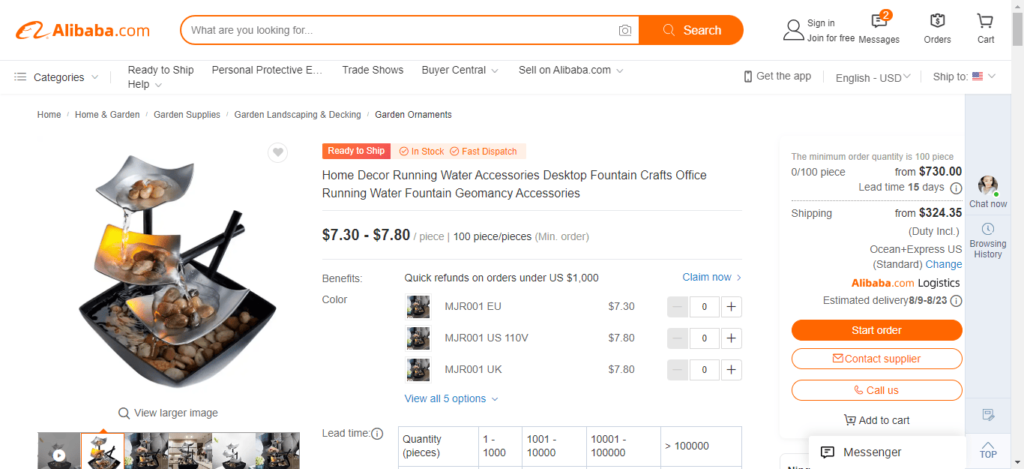Viewport: 1024px width, 469px height.
Task: Click the Start order button
Action: (876, 330)
